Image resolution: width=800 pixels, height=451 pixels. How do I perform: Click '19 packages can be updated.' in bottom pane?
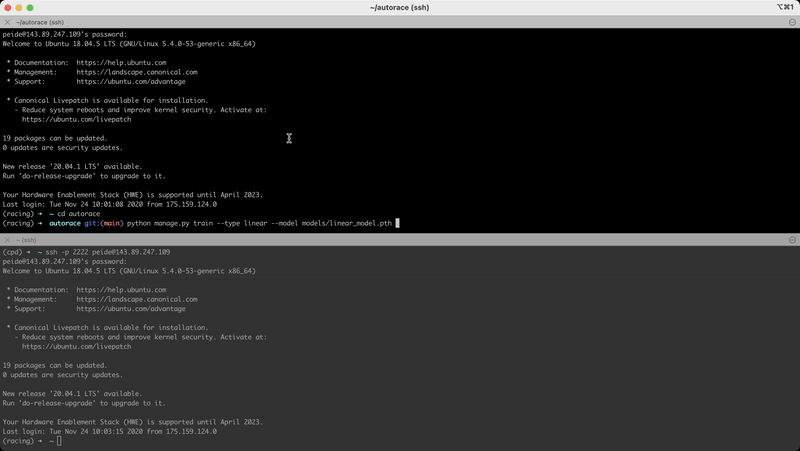point(55,365)
